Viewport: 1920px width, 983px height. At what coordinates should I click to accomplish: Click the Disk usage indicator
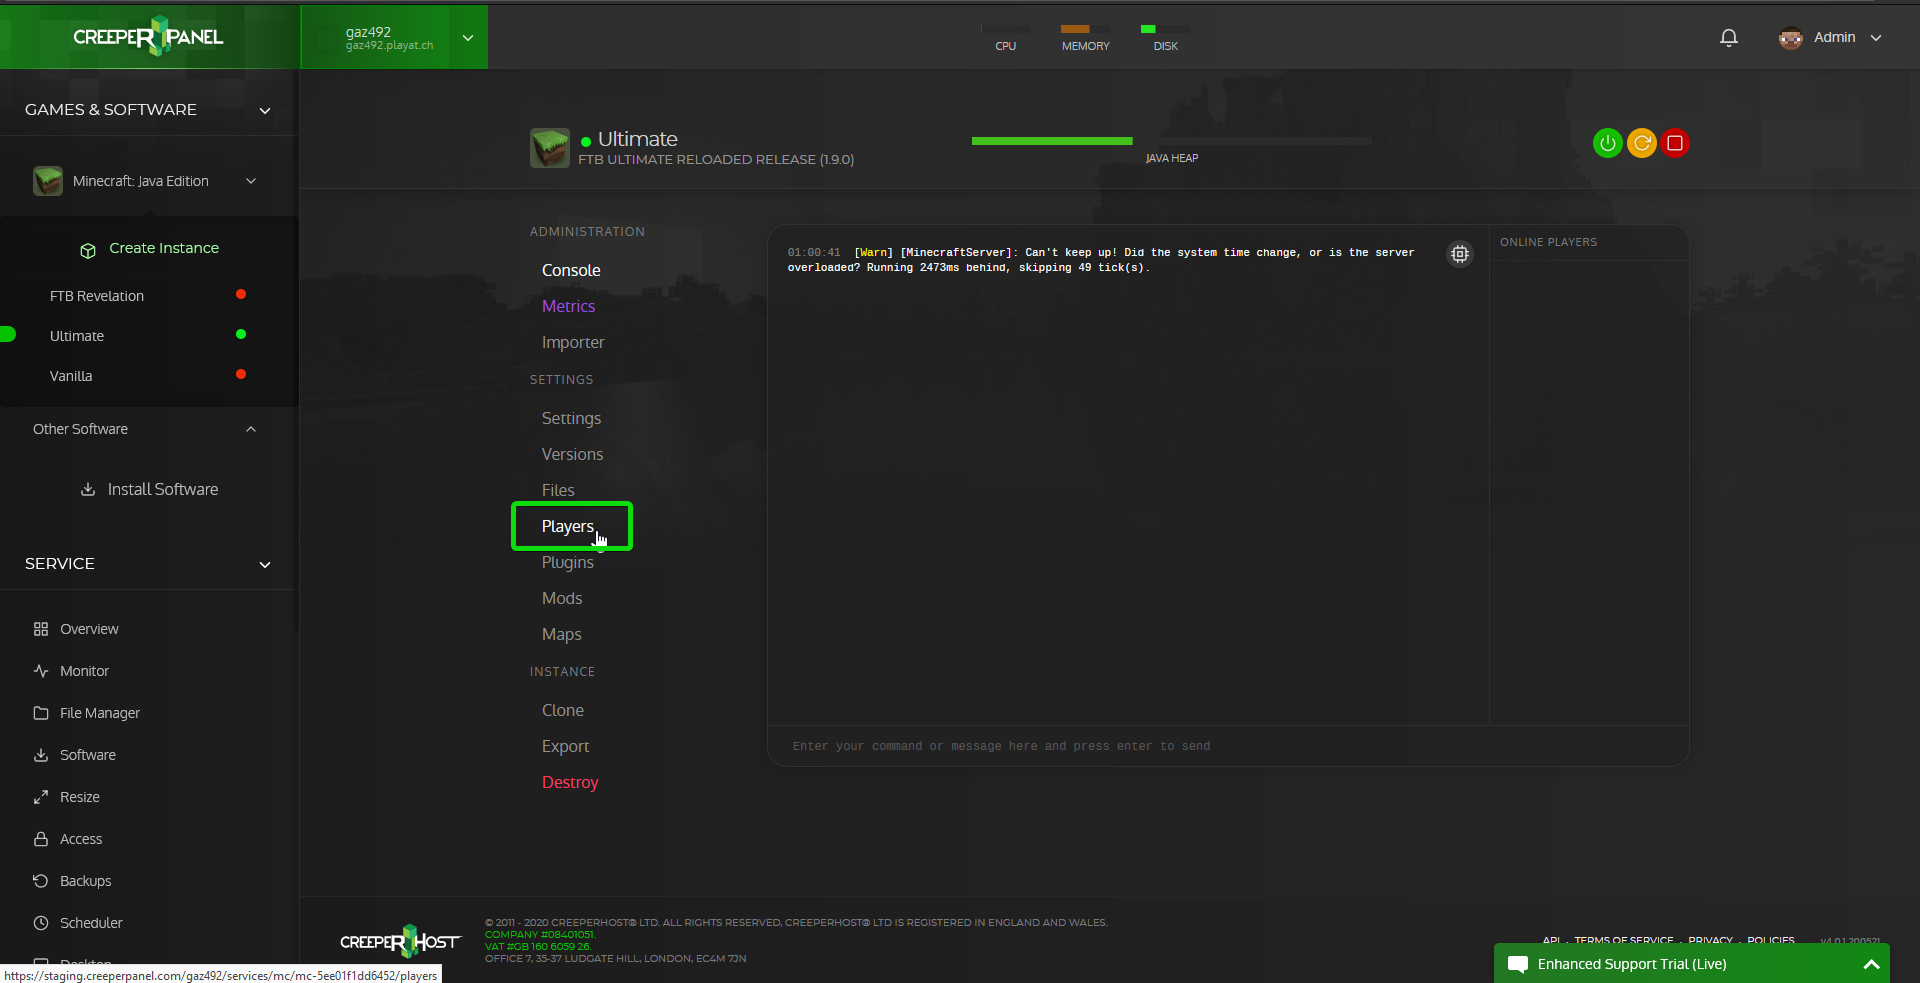tap(1166, 38)
